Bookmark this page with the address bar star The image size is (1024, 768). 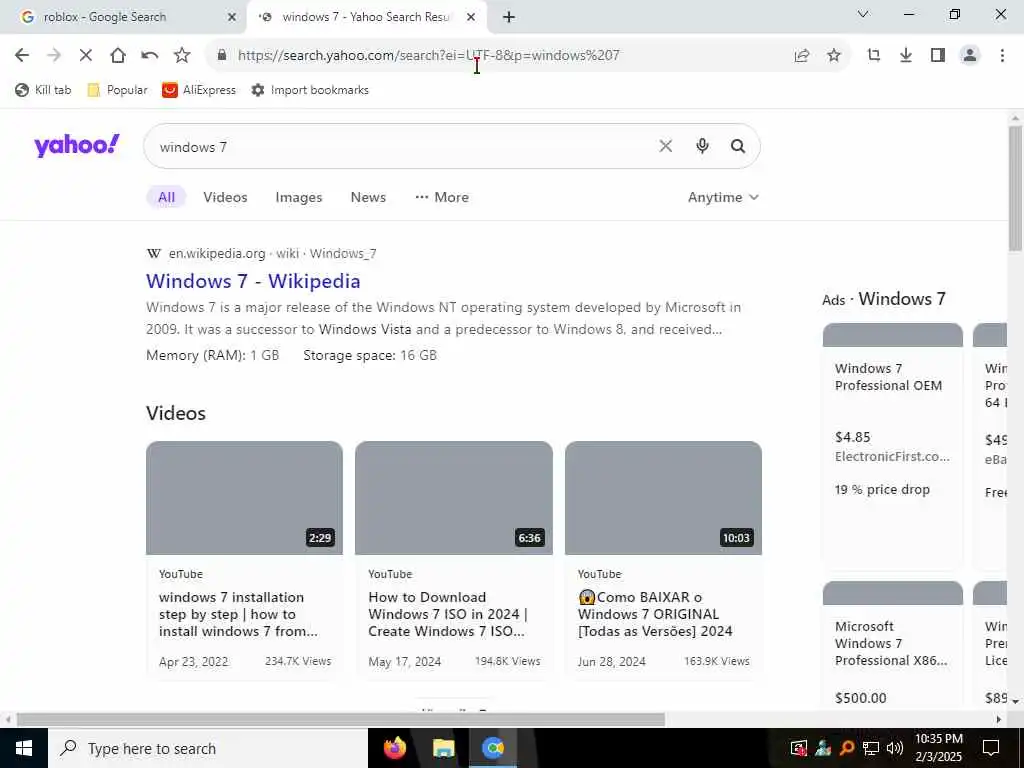(834, 56)
